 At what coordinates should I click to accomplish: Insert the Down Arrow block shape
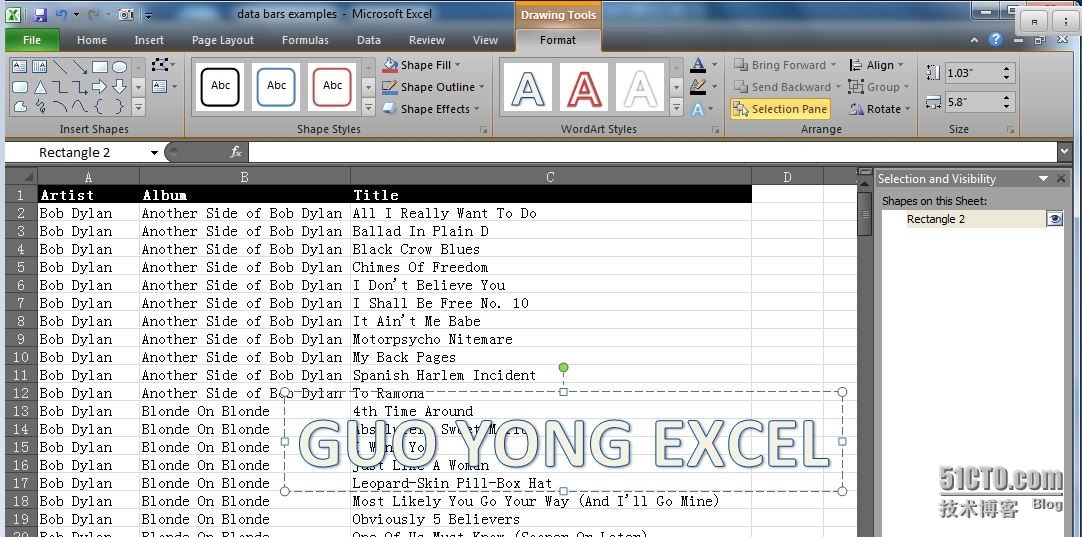point(120,87)
